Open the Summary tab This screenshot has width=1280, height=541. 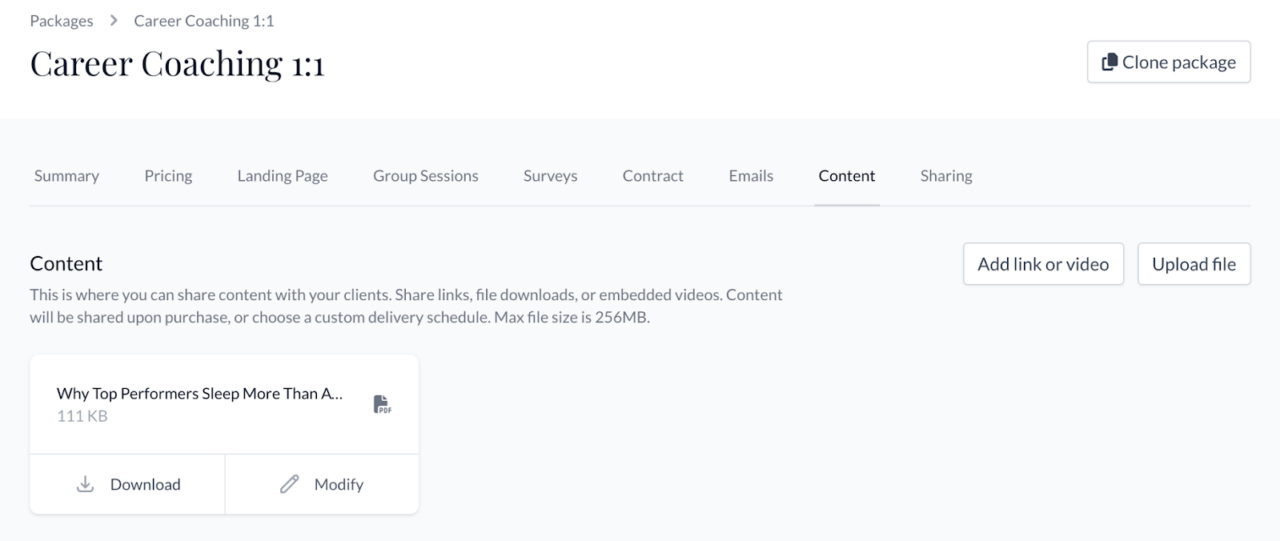pos(67,176)
